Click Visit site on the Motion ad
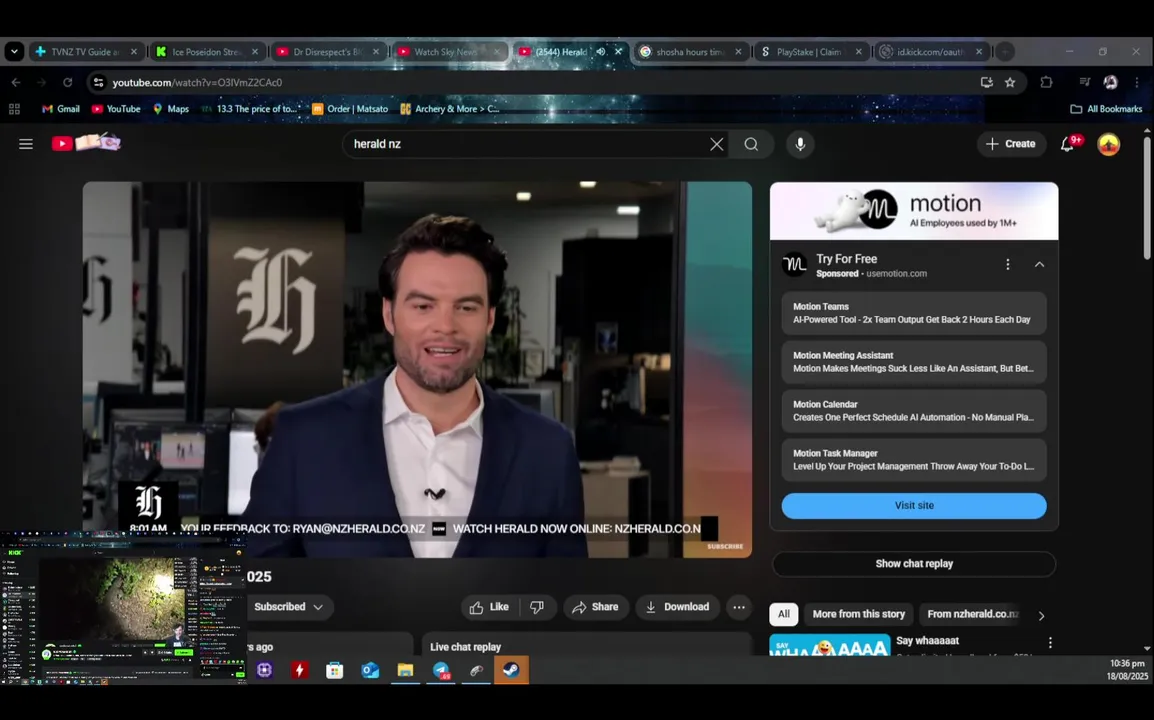The height and width of the screenshot is (720, 1154). pyautogui.click(x=913, y=506)
